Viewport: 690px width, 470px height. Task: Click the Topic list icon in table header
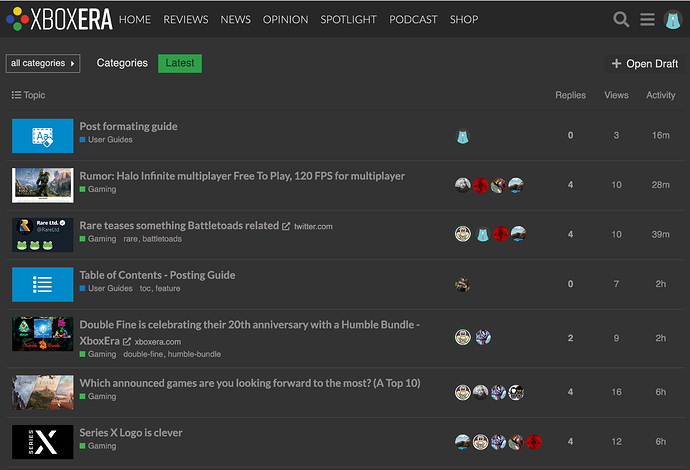(x=16, y=95)
